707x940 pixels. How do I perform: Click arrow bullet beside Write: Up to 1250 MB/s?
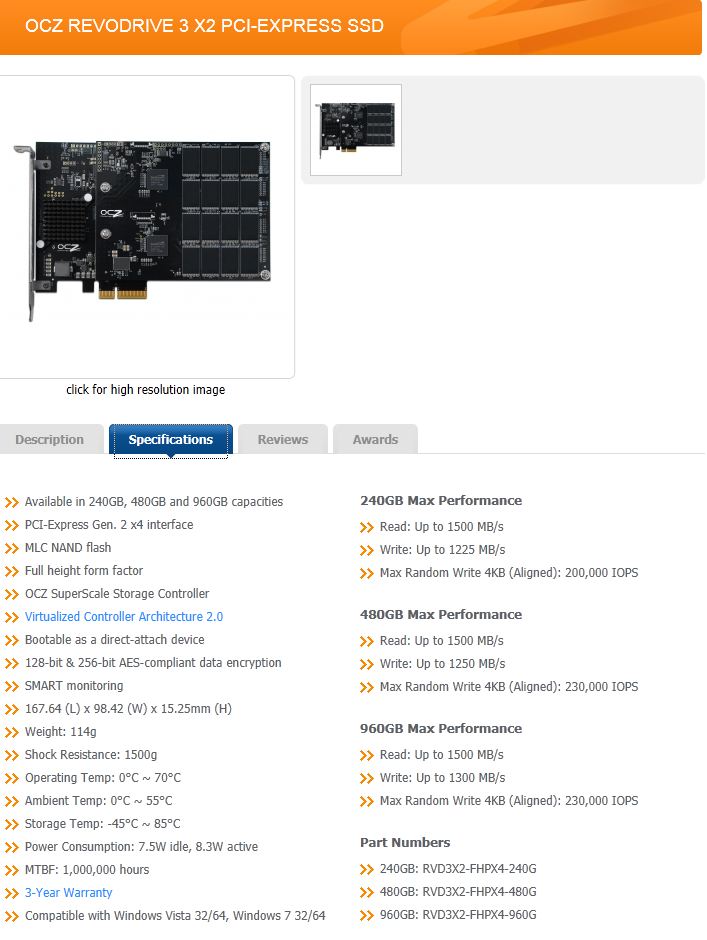[366, 664]
